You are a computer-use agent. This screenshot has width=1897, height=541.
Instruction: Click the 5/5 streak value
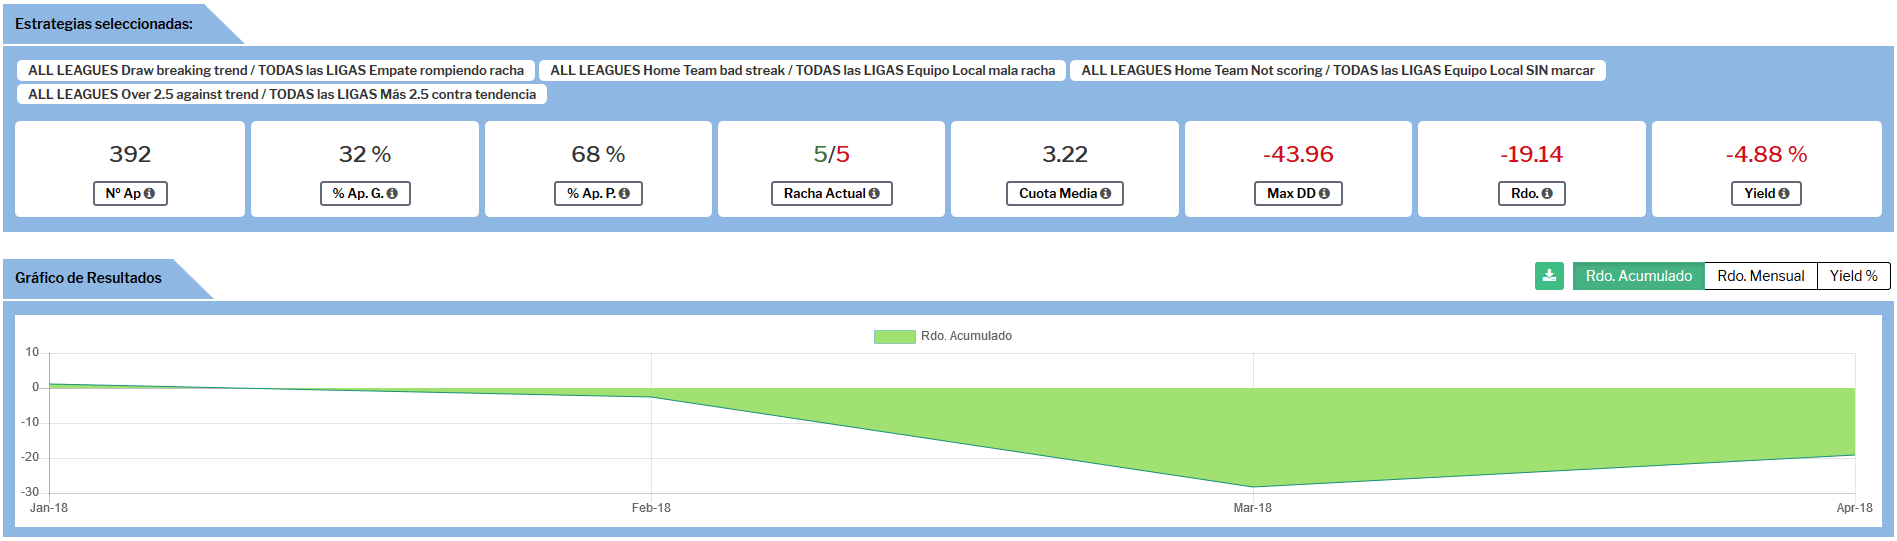pos(831,154)
